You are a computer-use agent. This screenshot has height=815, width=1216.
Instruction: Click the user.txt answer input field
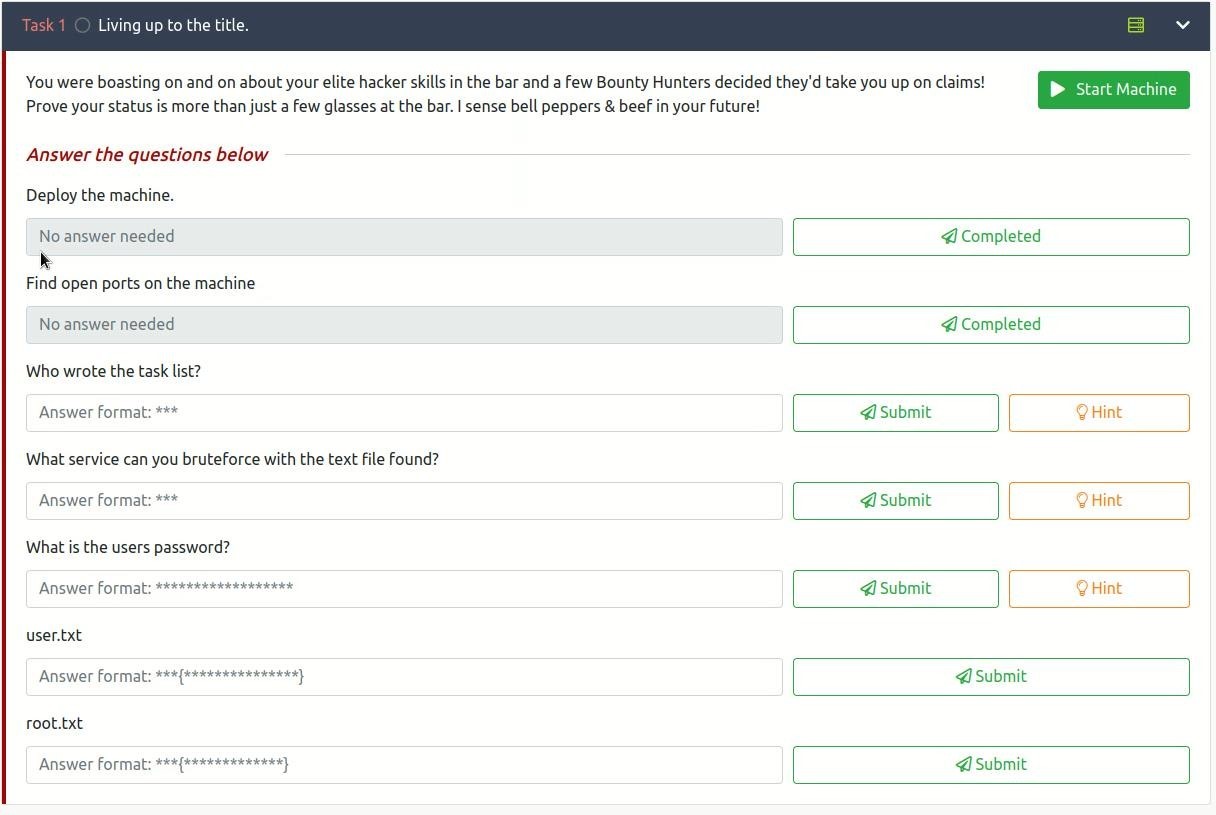point(404,677)
